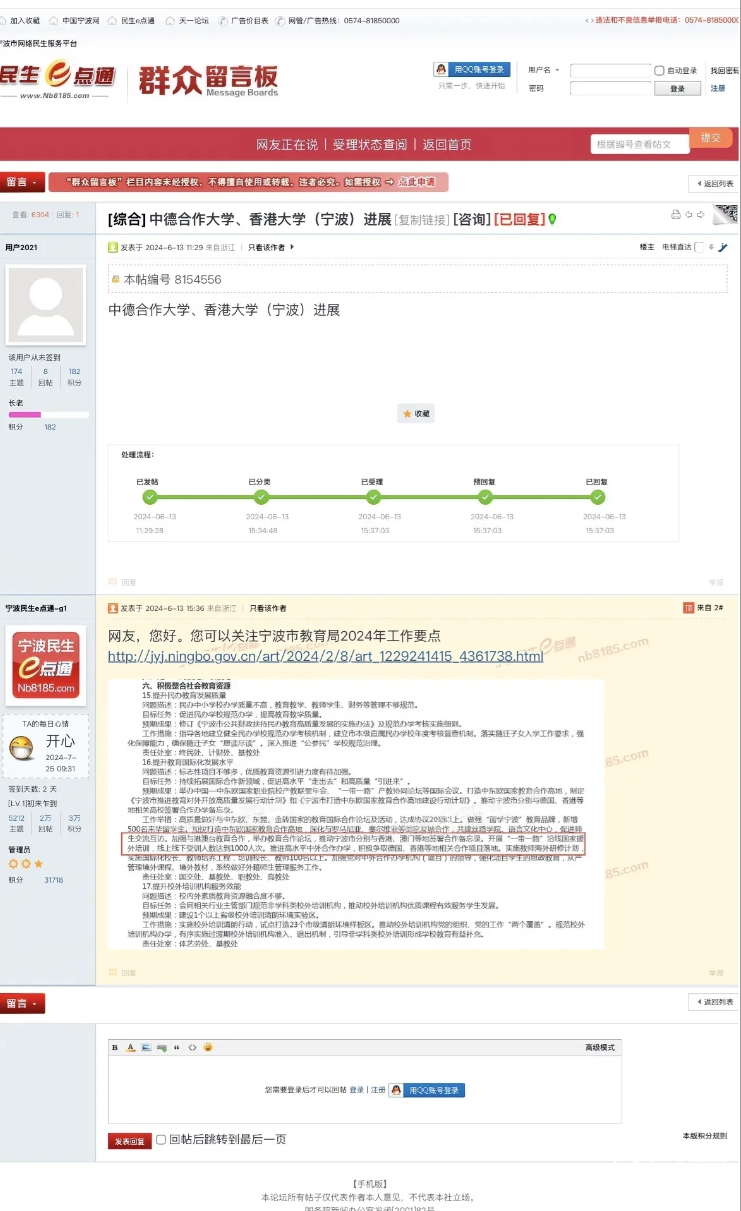Click the 民生e点通 site logo
The width and height of the screenshot is (741, 1211).
pos(57,79)
